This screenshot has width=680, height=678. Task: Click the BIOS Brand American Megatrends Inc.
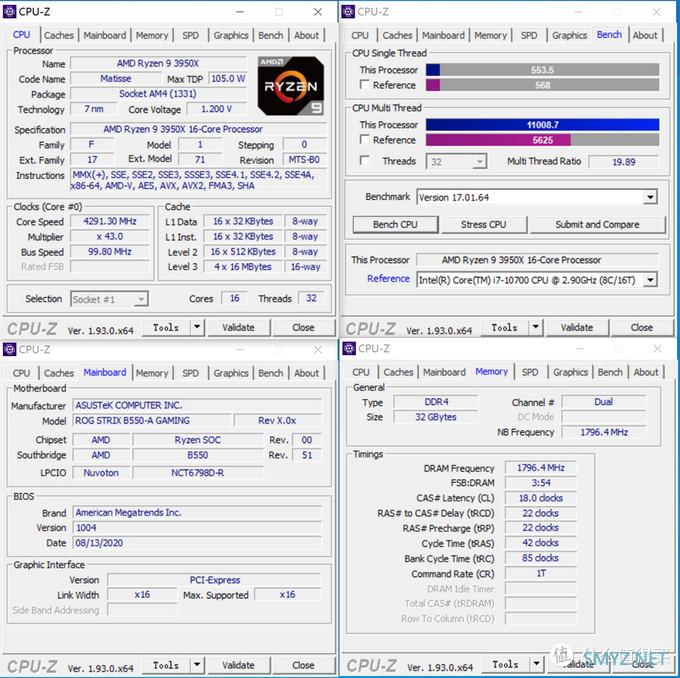click(197, 512)
